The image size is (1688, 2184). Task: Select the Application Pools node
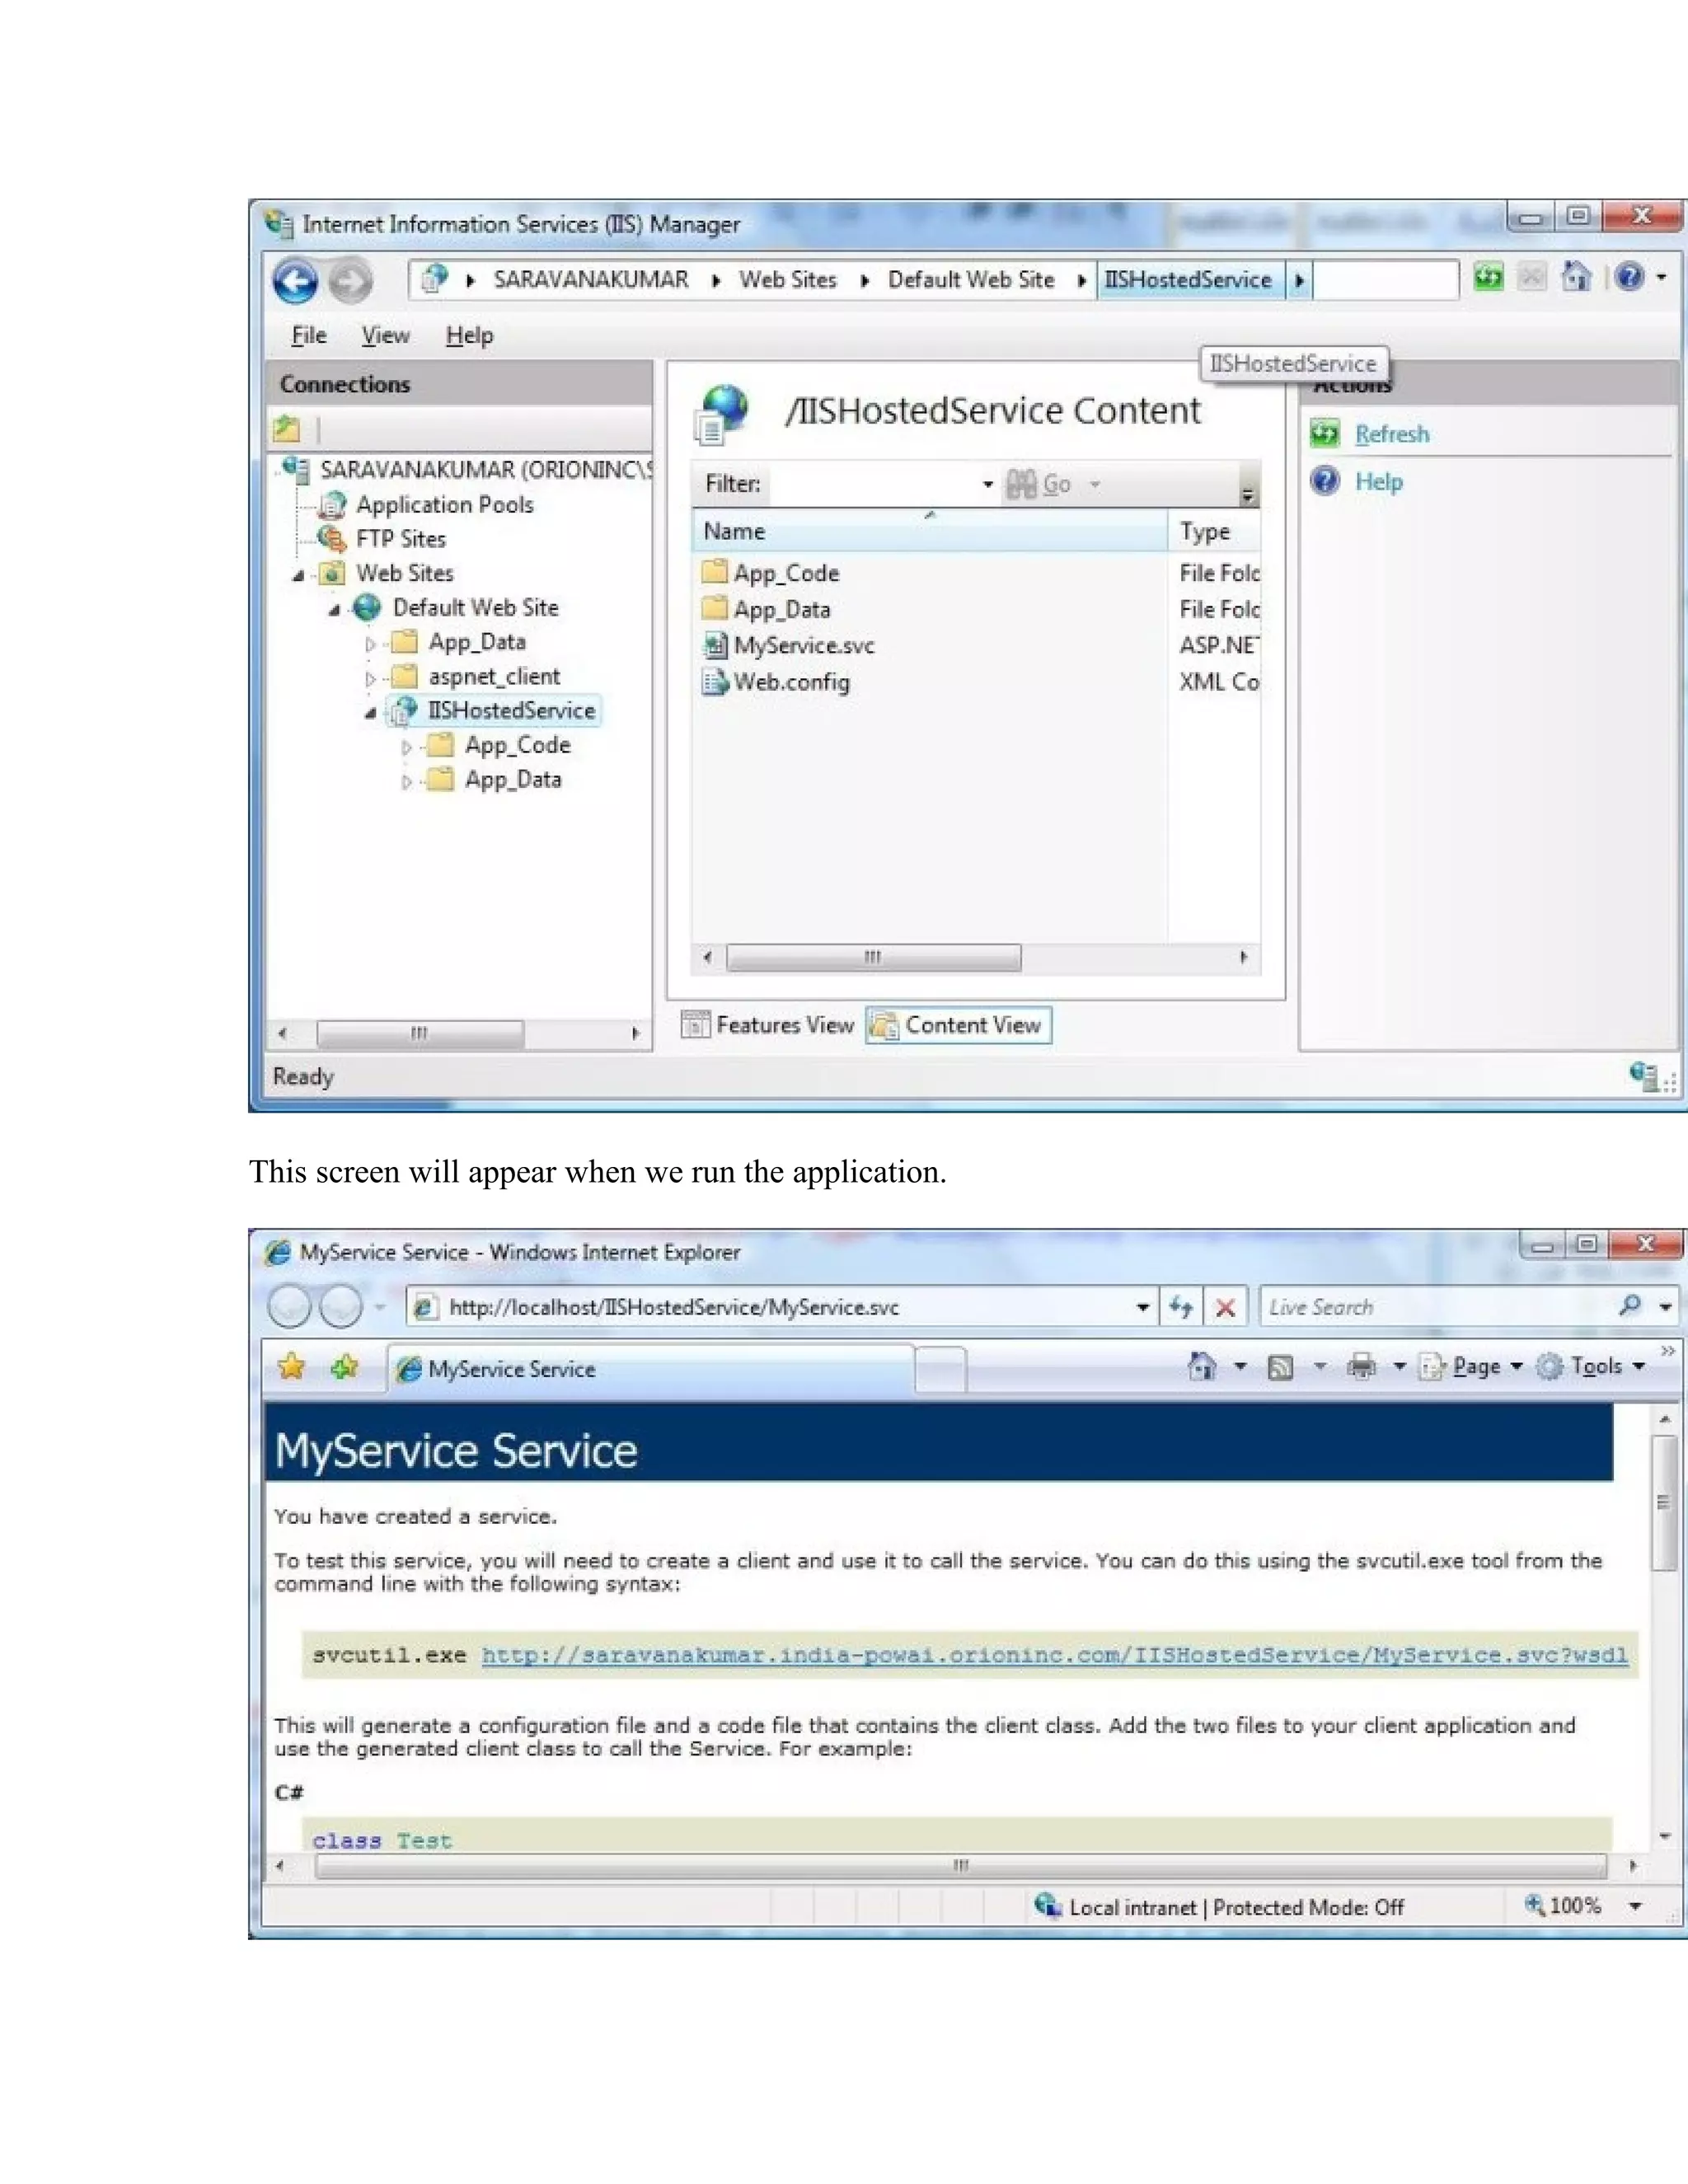pos(445,505)
